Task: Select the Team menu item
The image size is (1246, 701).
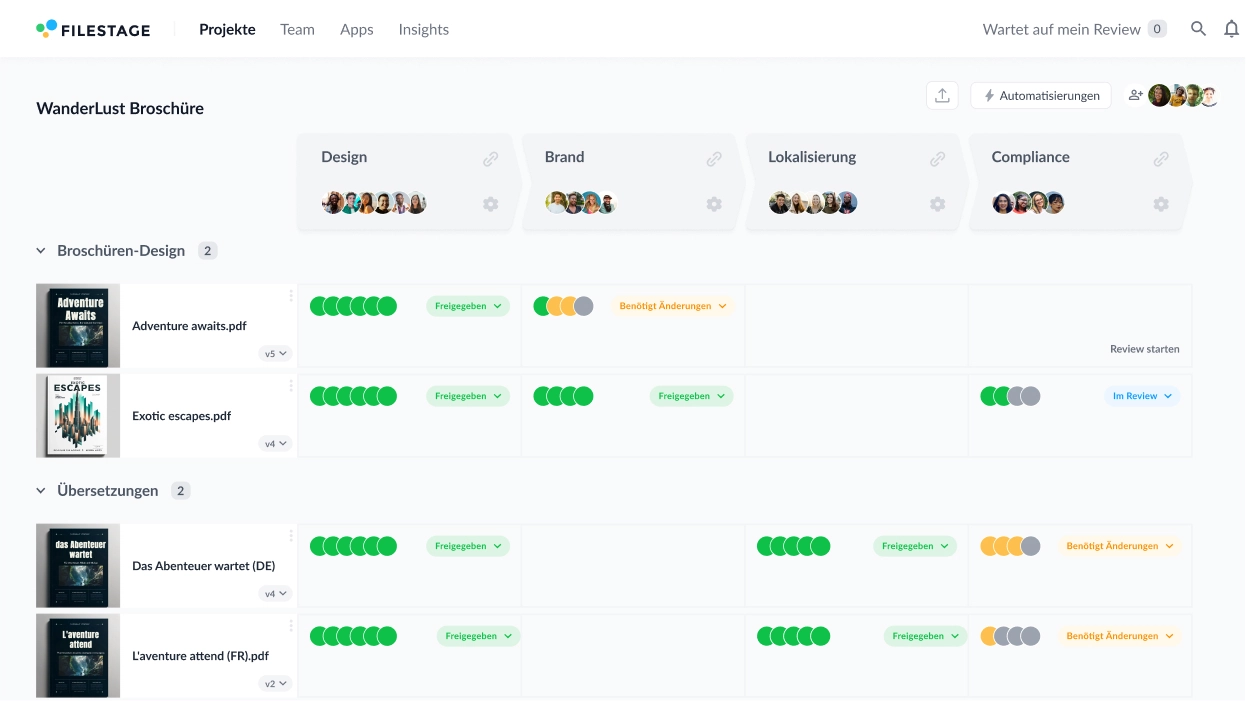Action: (297, 29)
